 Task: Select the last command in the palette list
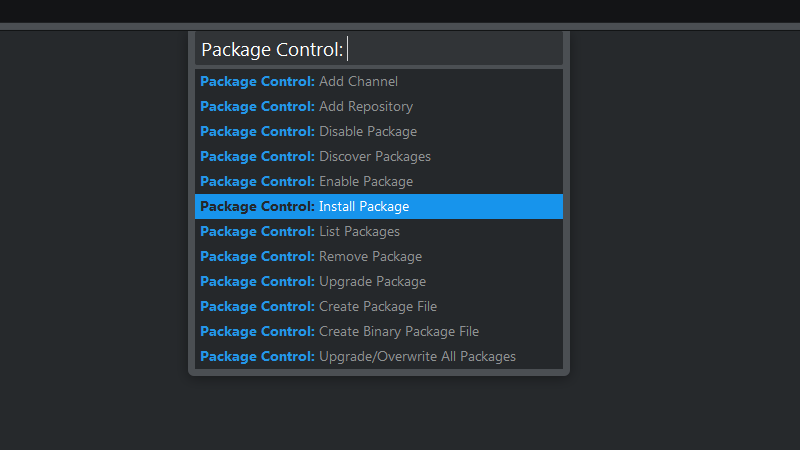tap(378, 357)
